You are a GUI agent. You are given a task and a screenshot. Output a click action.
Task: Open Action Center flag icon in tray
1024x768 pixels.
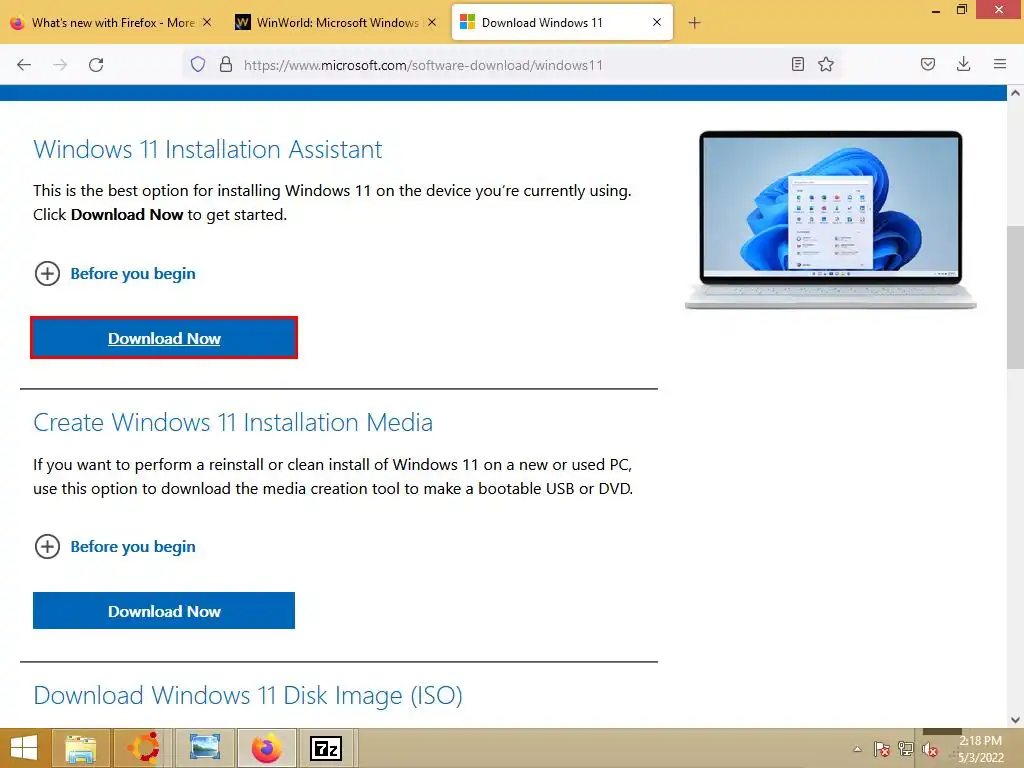pos(881,749)
